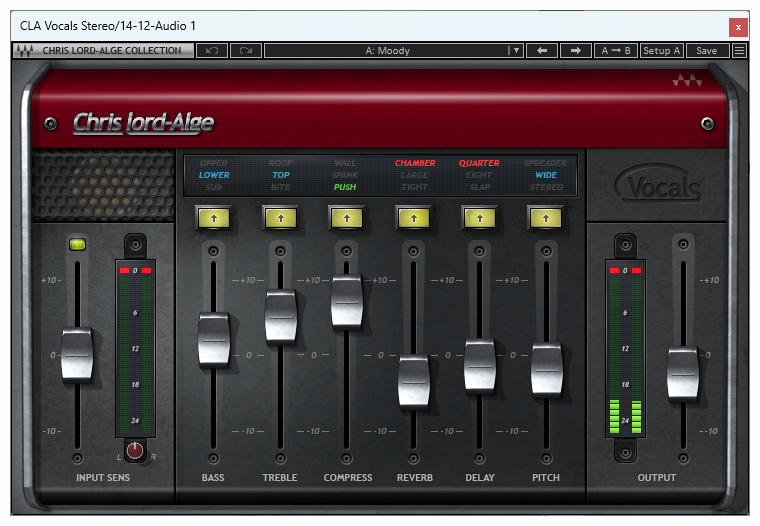Select the LARGE reverb mode label

tap(414, 175)
